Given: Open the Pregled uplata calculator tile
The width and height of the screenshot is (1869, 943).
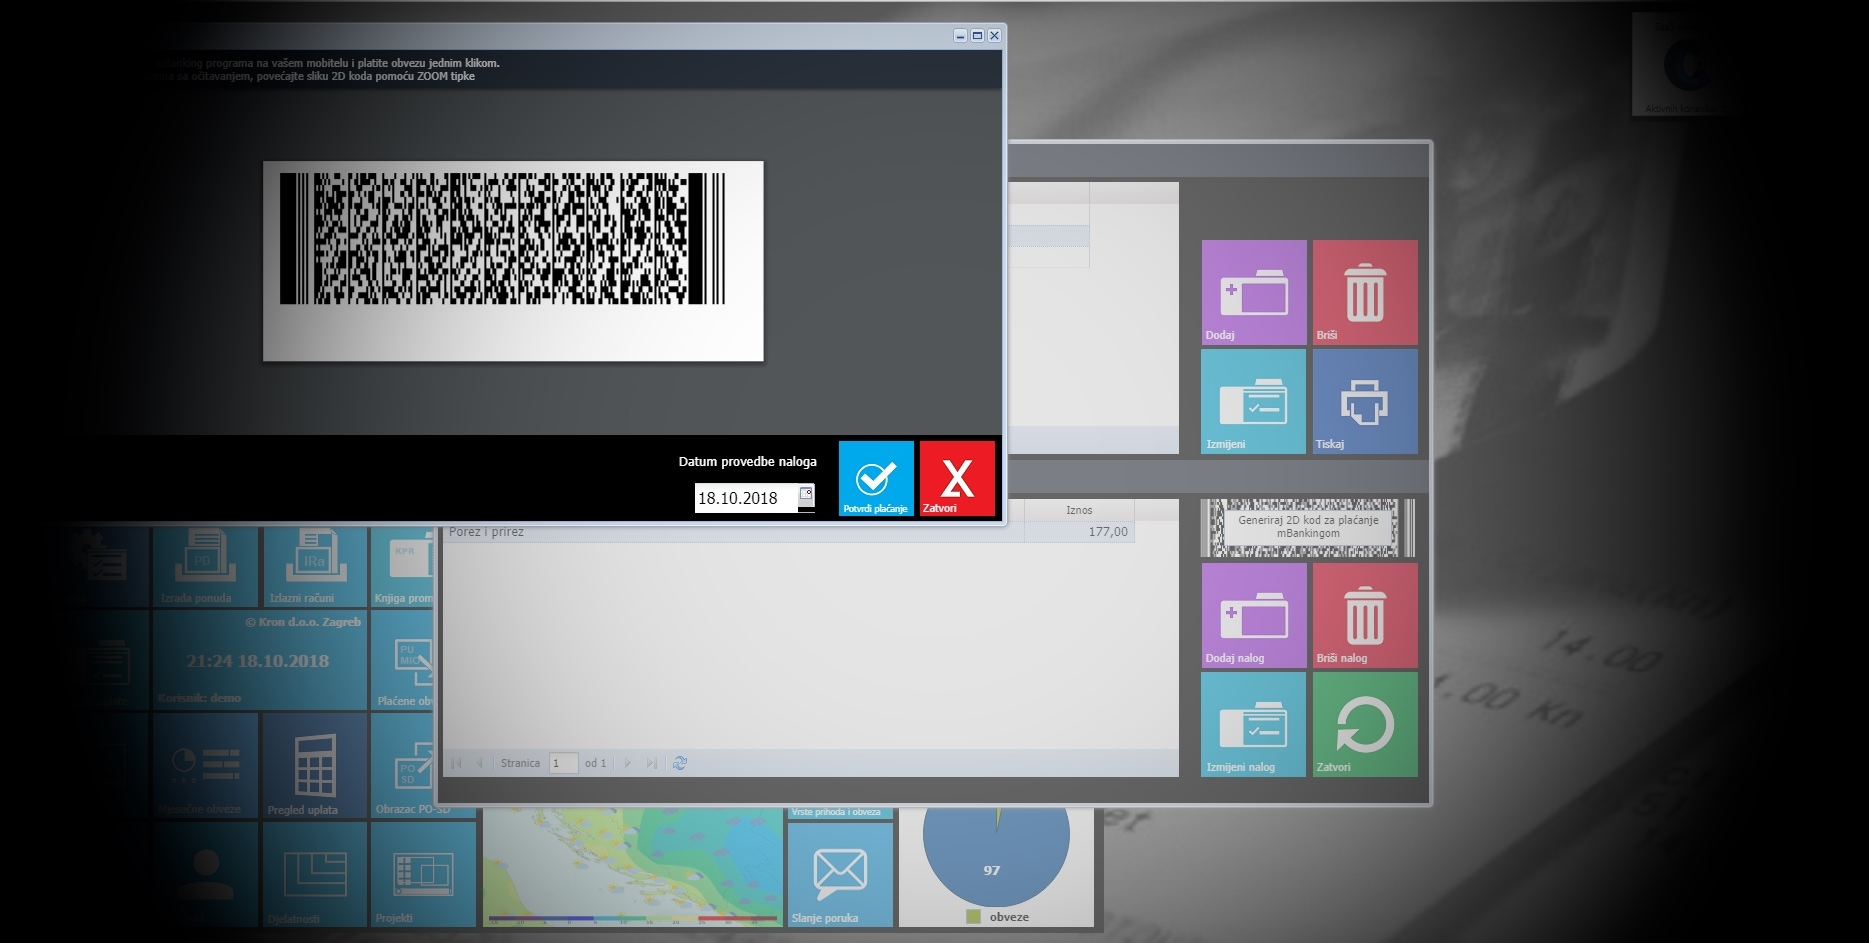Looking at the screenshot, I should point(314,766).
